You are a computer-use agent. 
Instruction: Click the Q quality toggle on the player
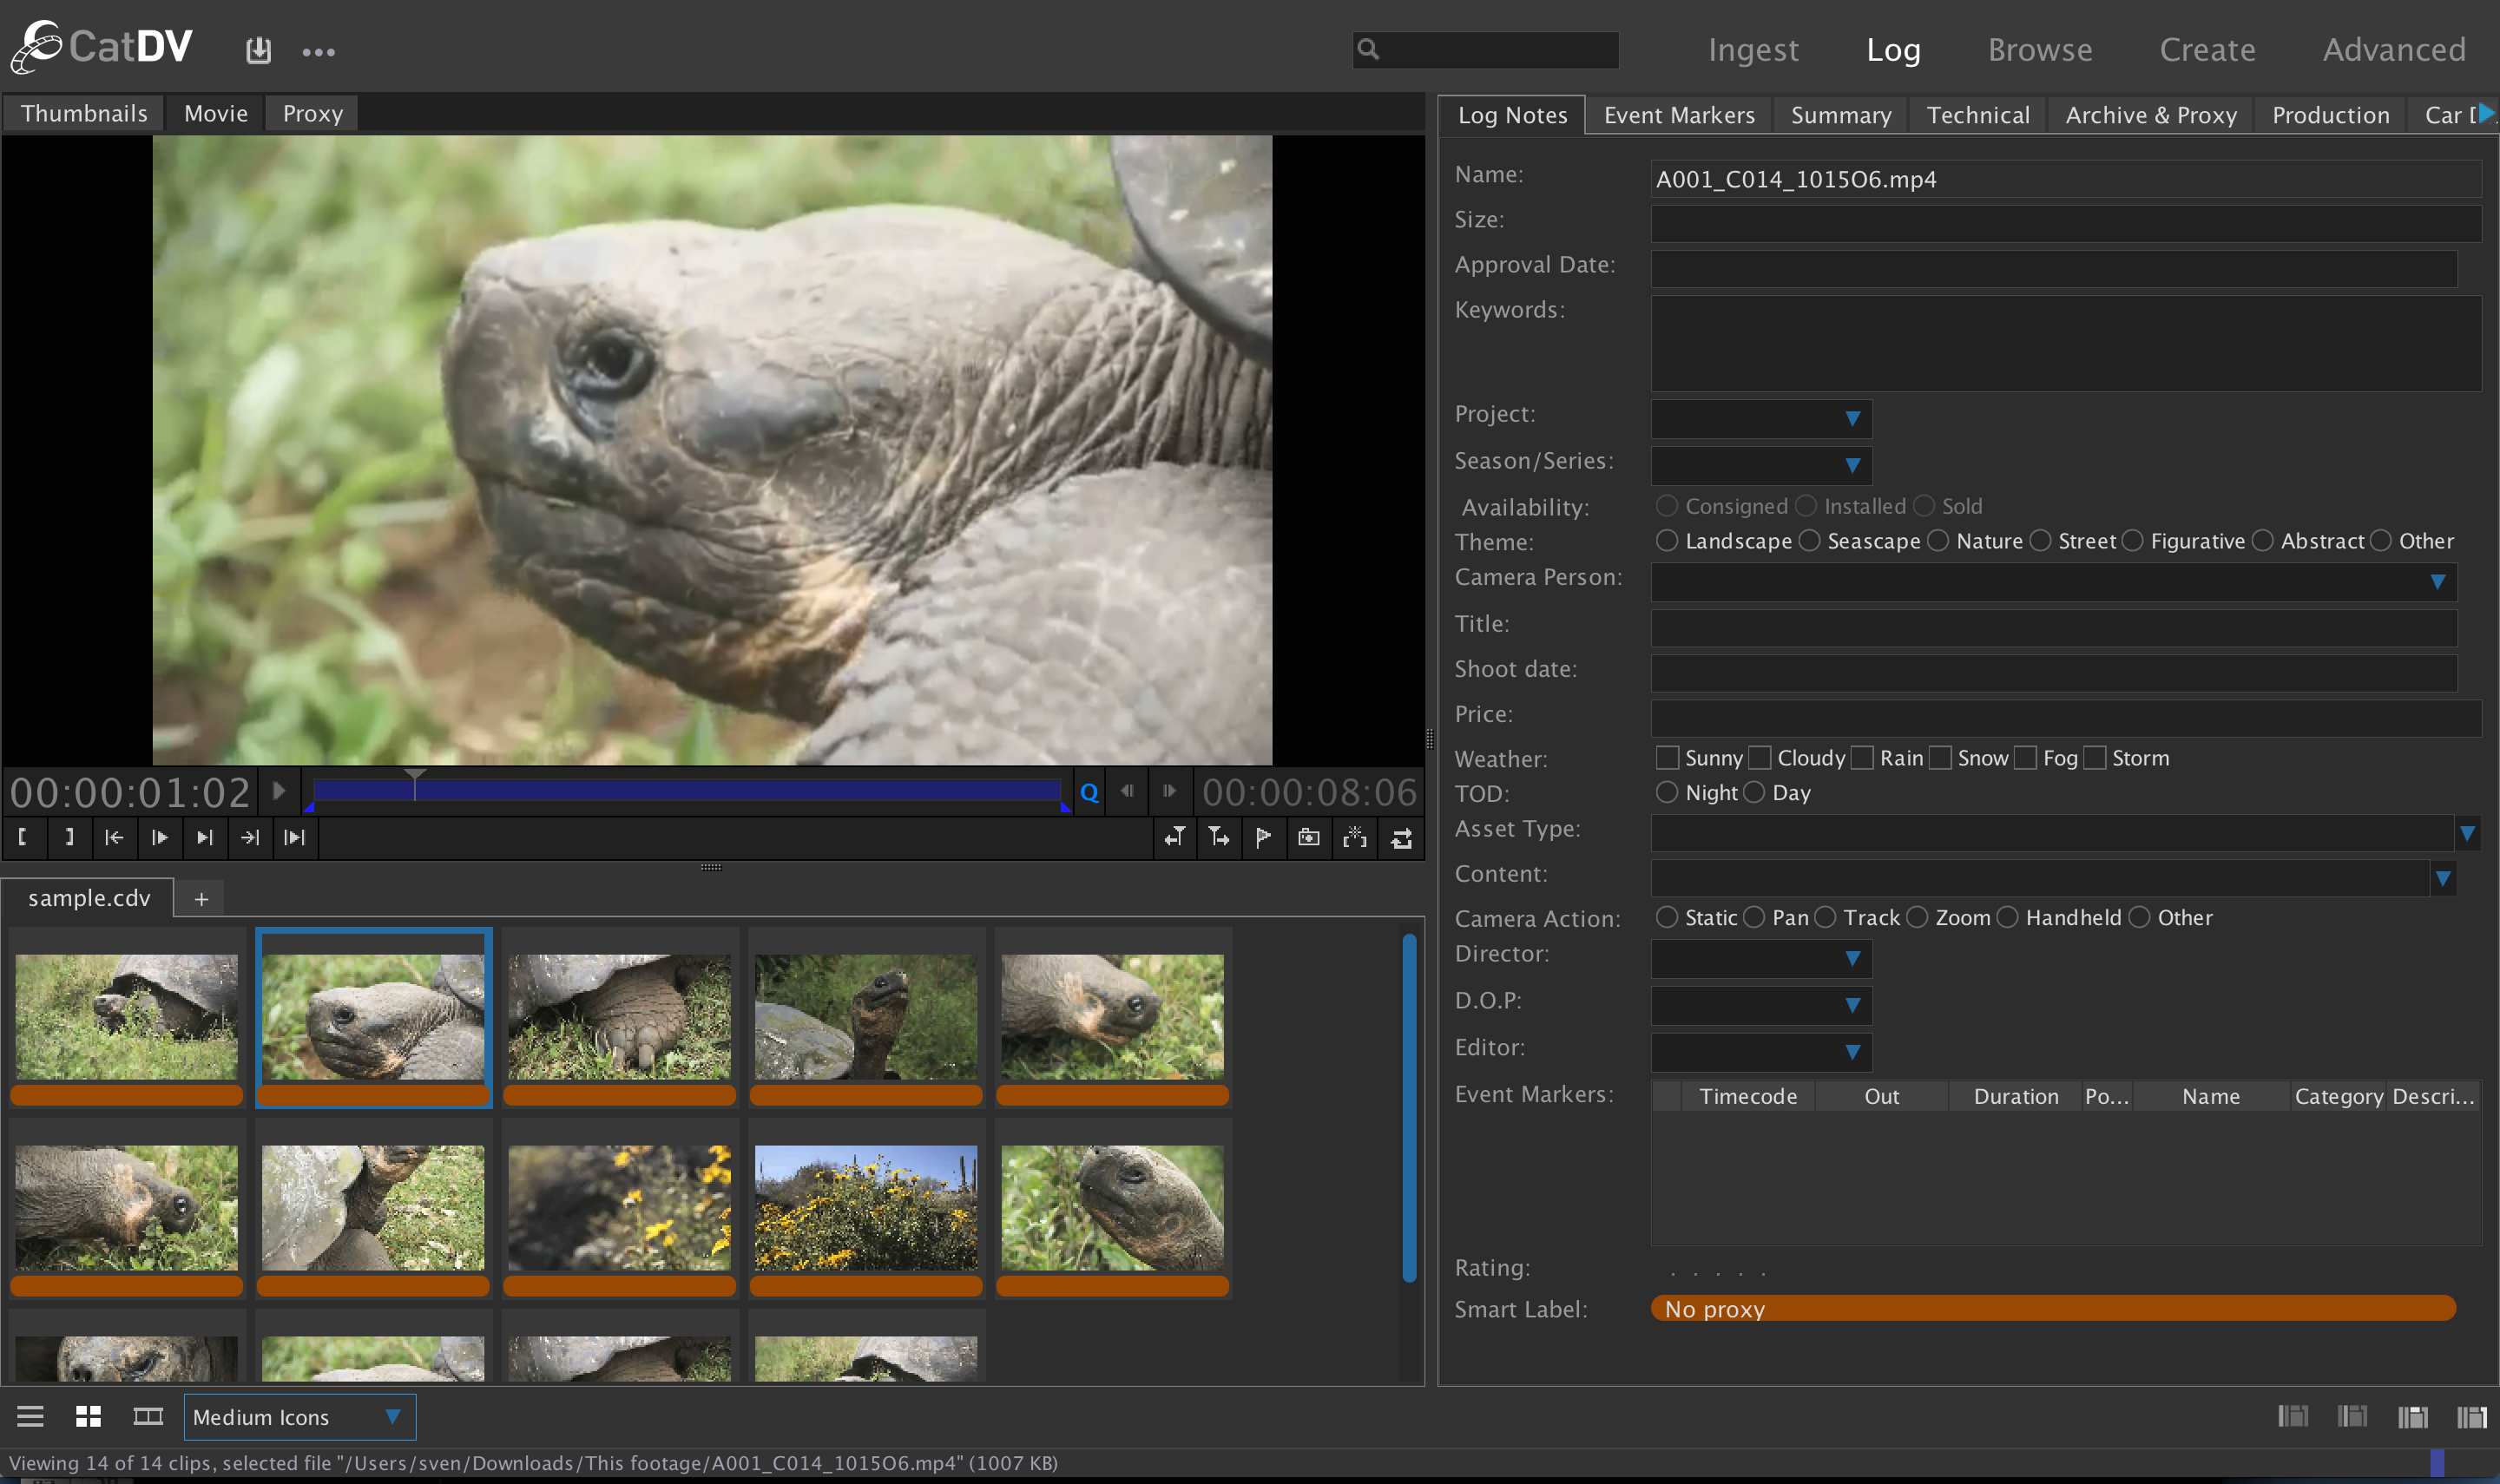[1088, 792]
